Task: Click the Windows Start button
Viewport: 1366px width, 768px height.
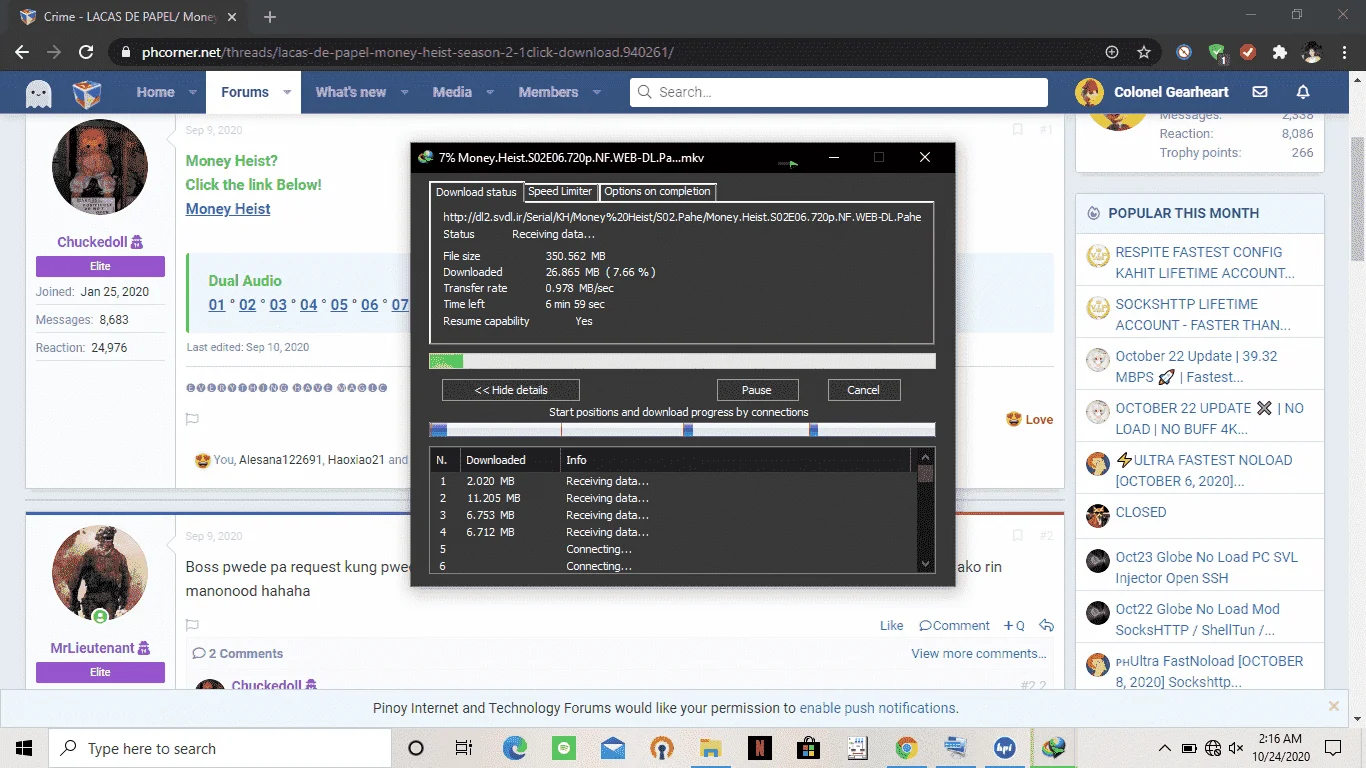Action: 24,748
